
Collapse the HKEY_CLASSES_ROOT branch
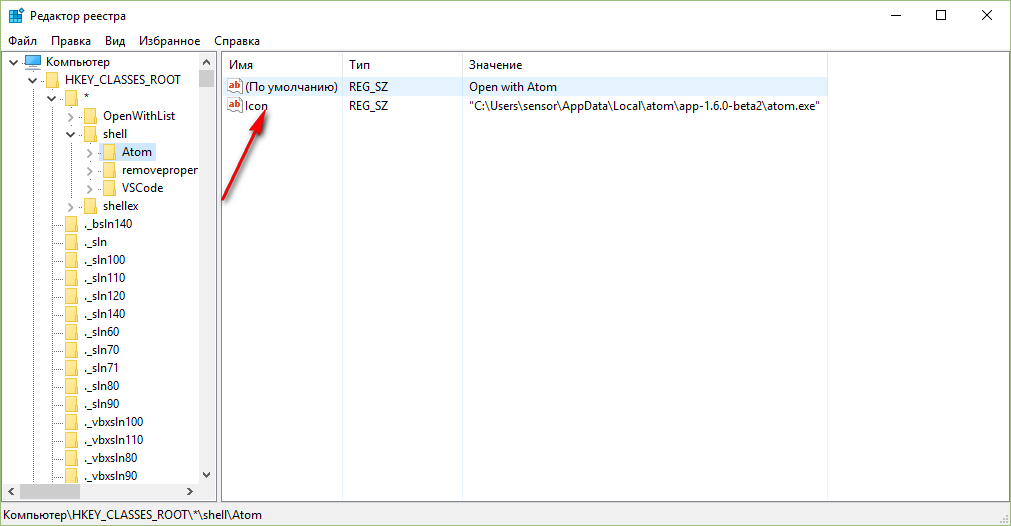pos(33,81)
